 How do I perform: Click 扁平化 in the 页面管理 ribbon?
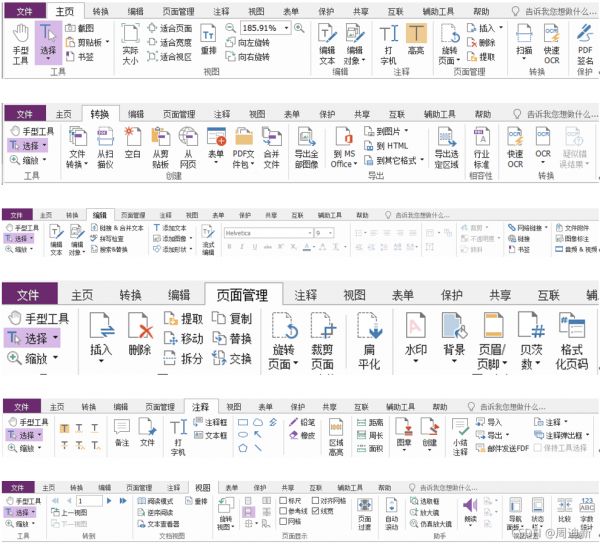(369, 341)
